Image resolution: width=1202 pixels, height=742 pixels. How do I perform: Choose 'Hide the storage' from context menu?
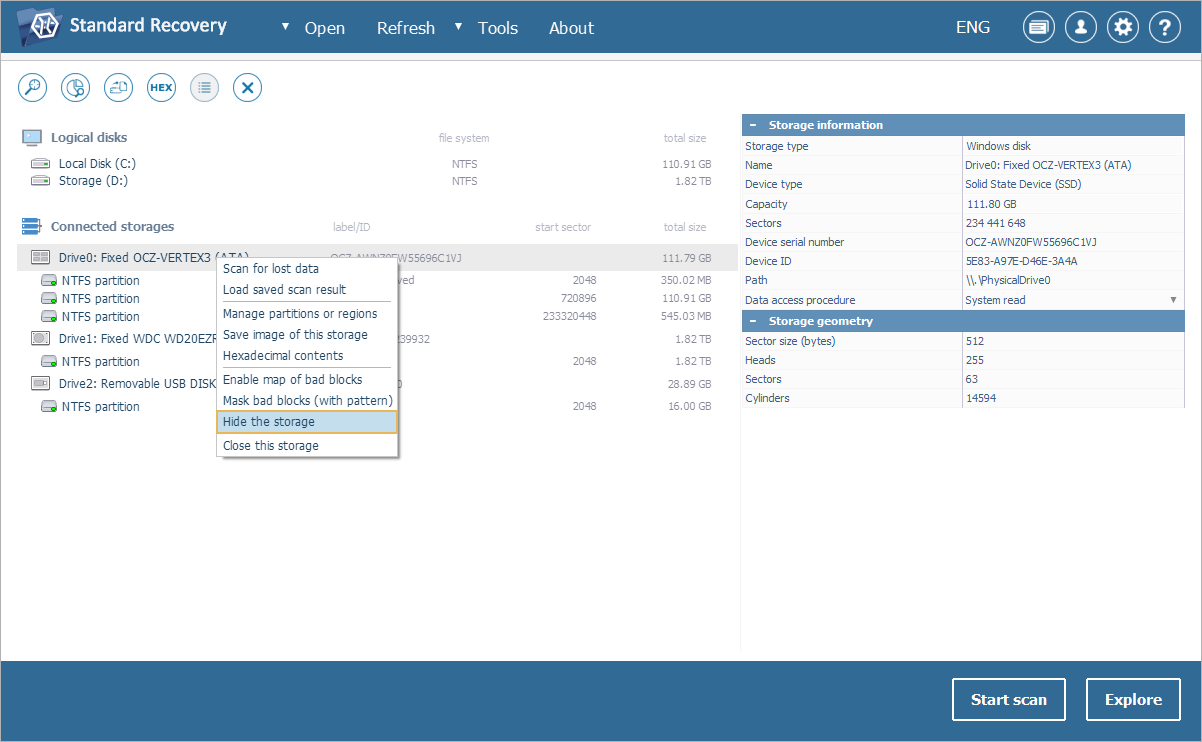coord(307,422)
